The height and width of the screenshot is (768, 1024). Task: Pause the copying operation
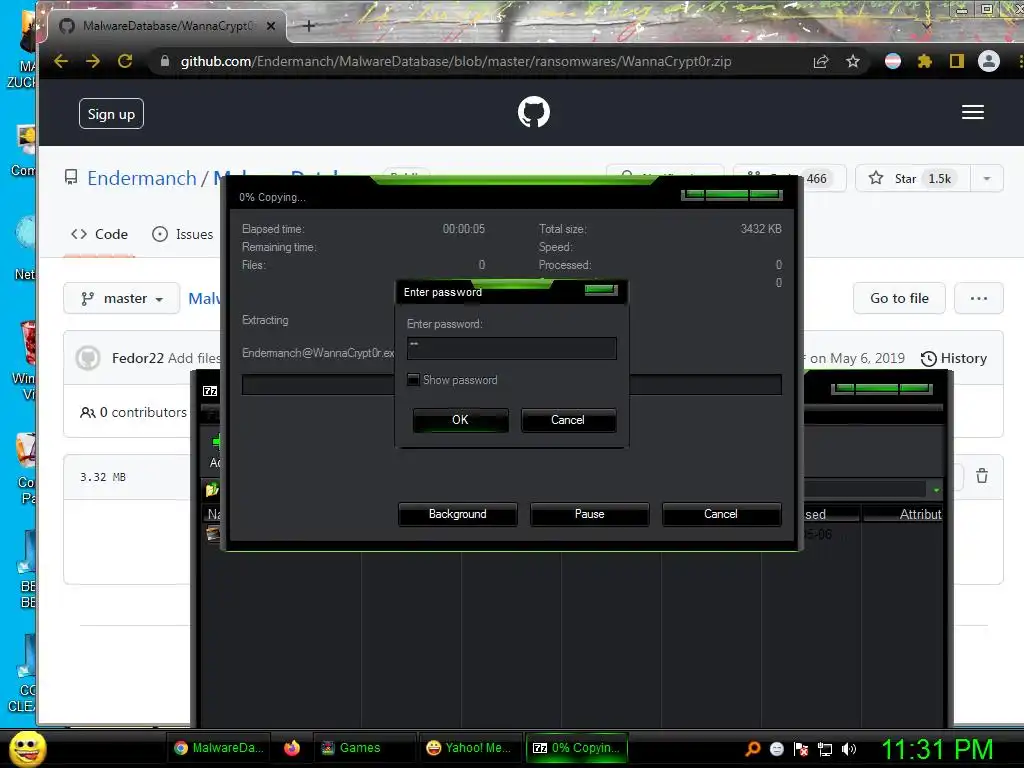590,514
